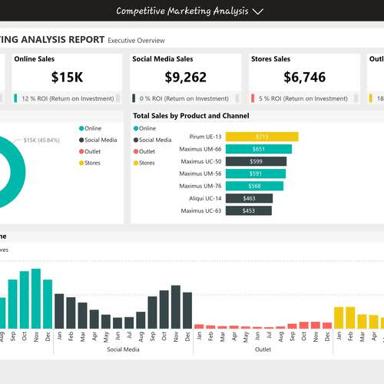Select Online in the product chart legend
The width and height of the screenshot is (384, 384).
tap(145, 128)
